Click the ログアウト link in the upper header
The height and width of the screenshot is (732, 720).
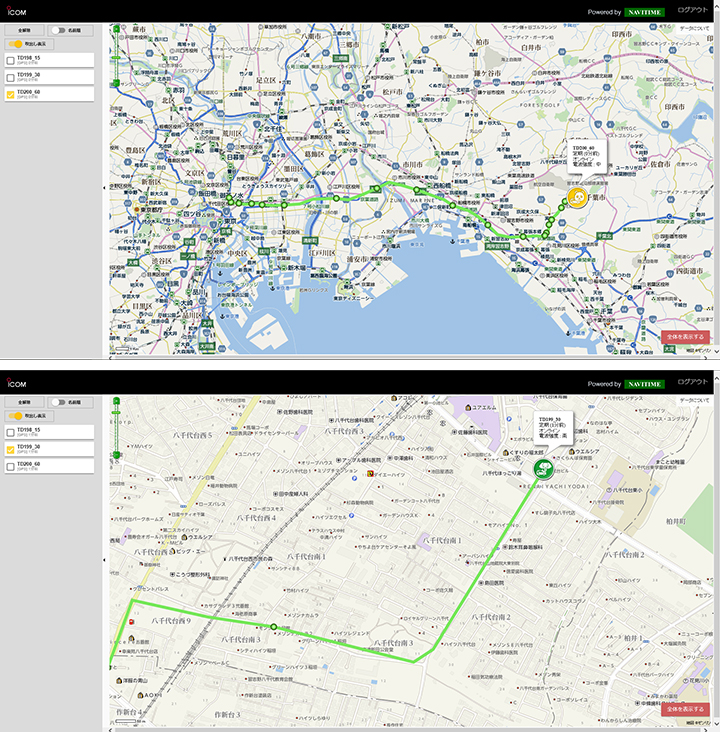692,9
